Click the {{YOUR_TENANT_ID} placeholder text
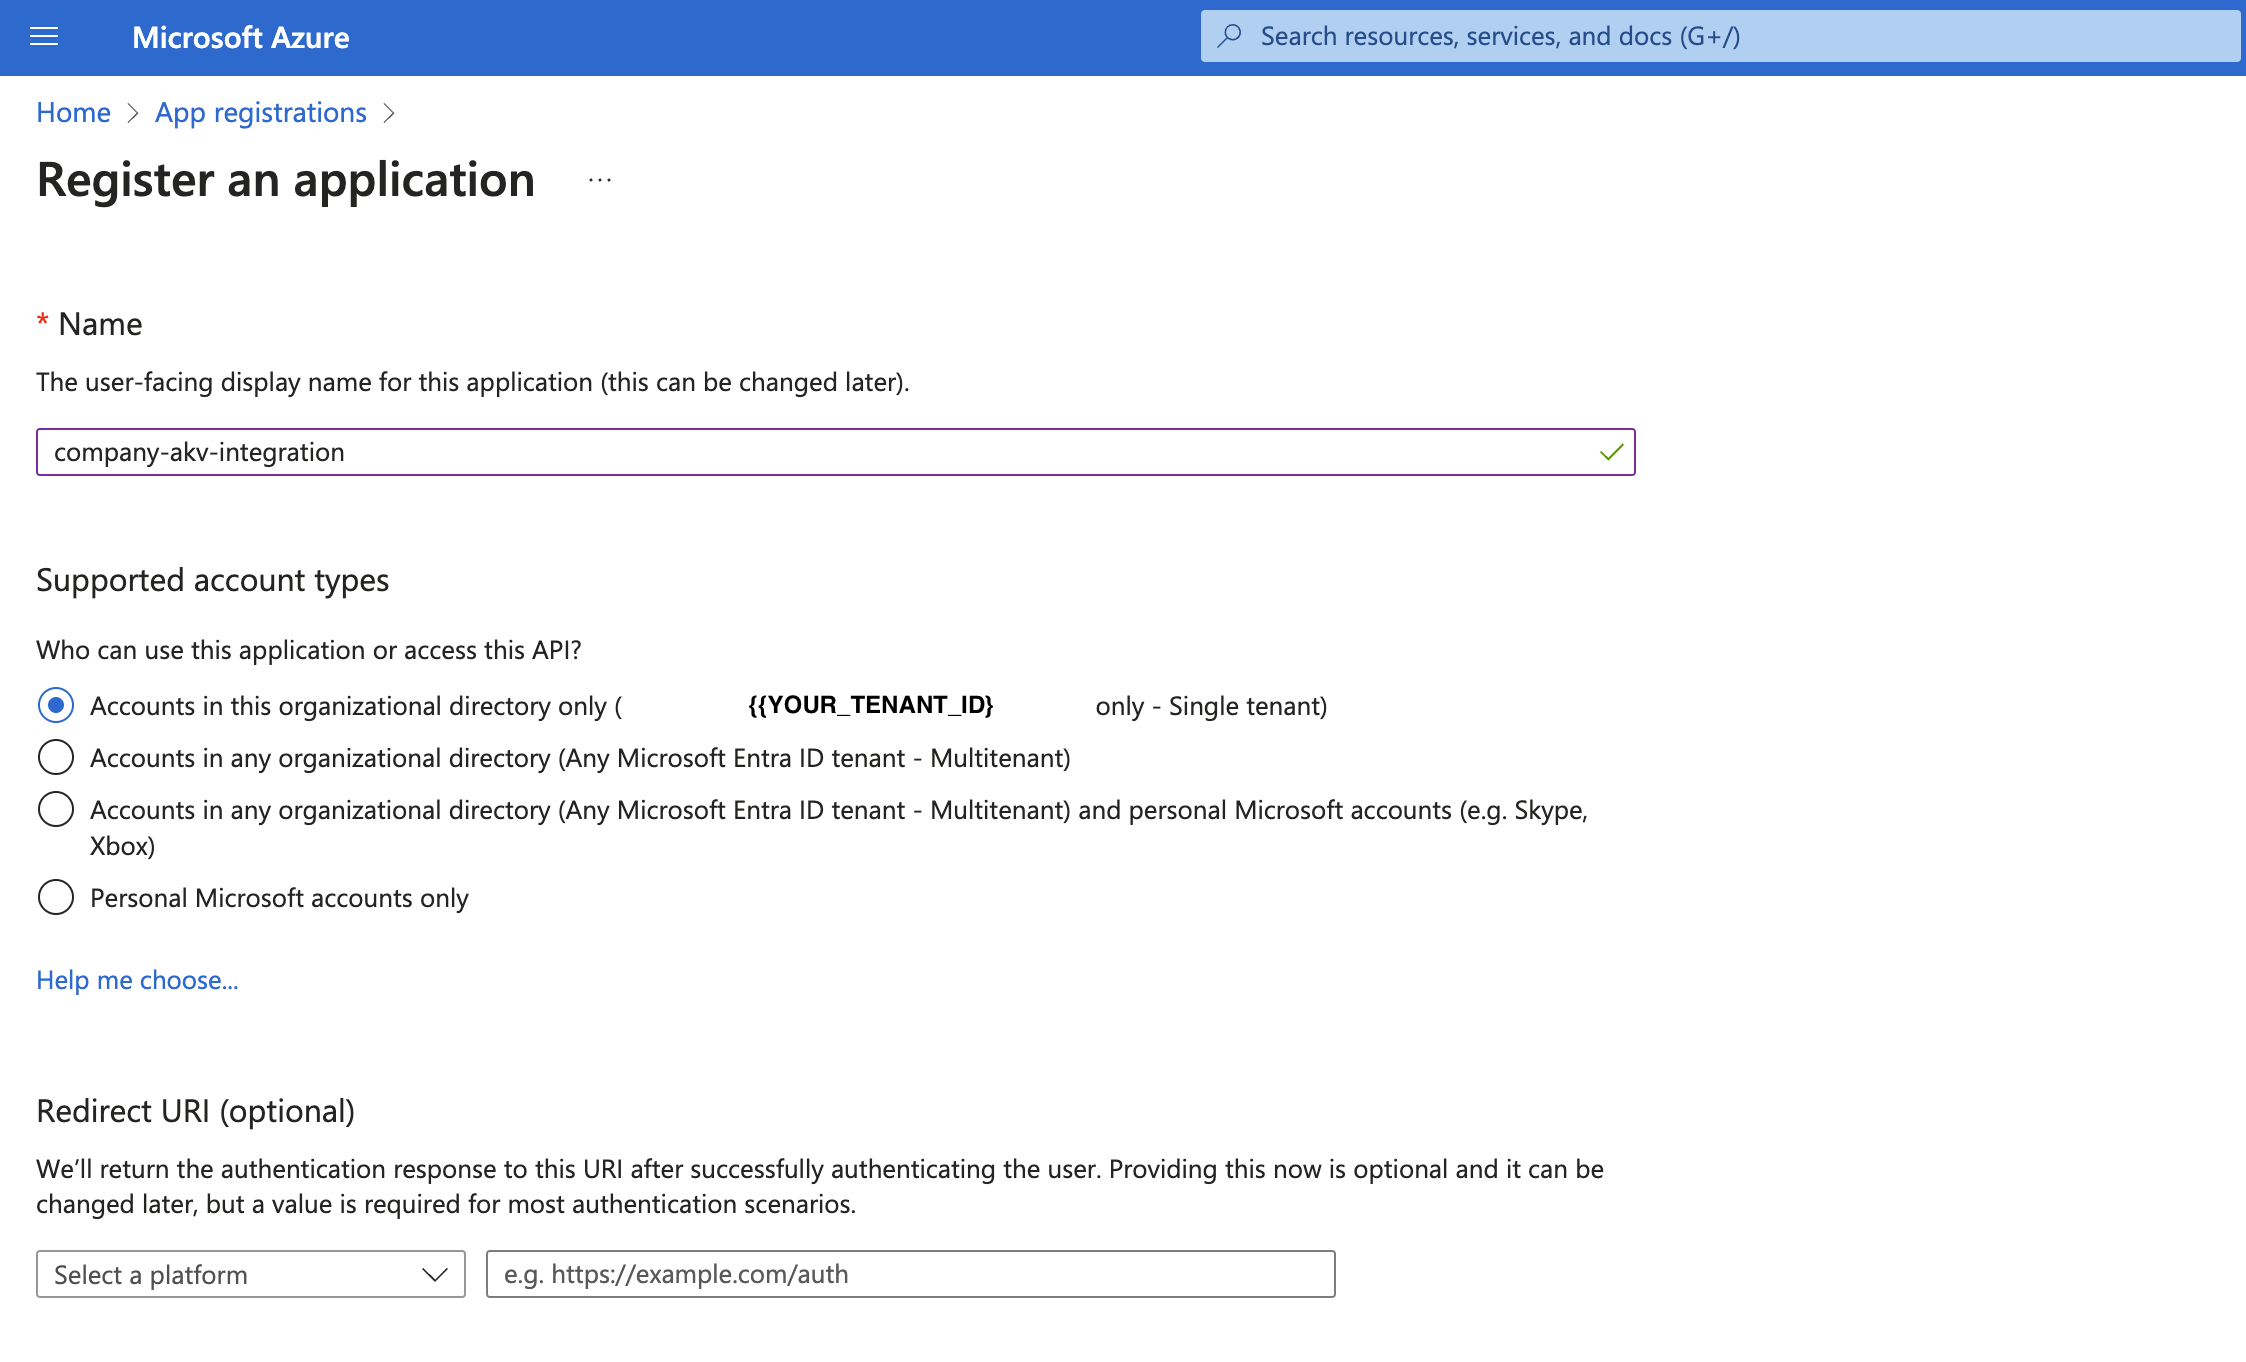This screenshot has height=1362, width=2246. point(871,705)
